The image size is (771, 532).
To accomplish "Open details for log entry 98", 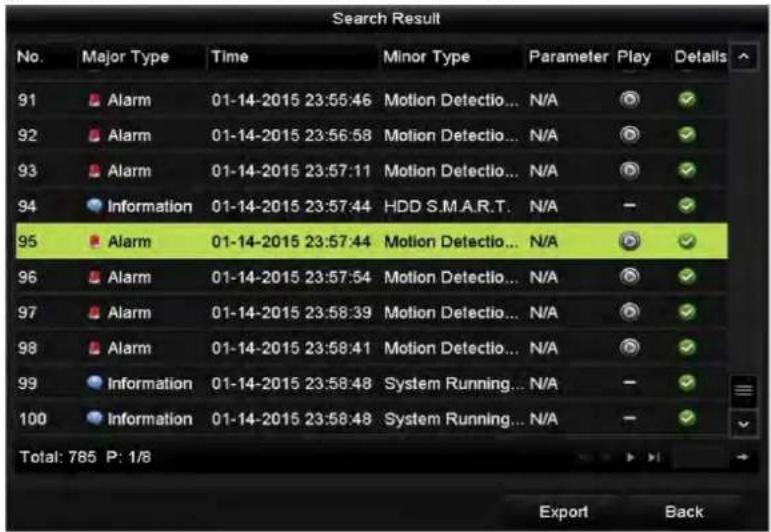I will [687, 348].
